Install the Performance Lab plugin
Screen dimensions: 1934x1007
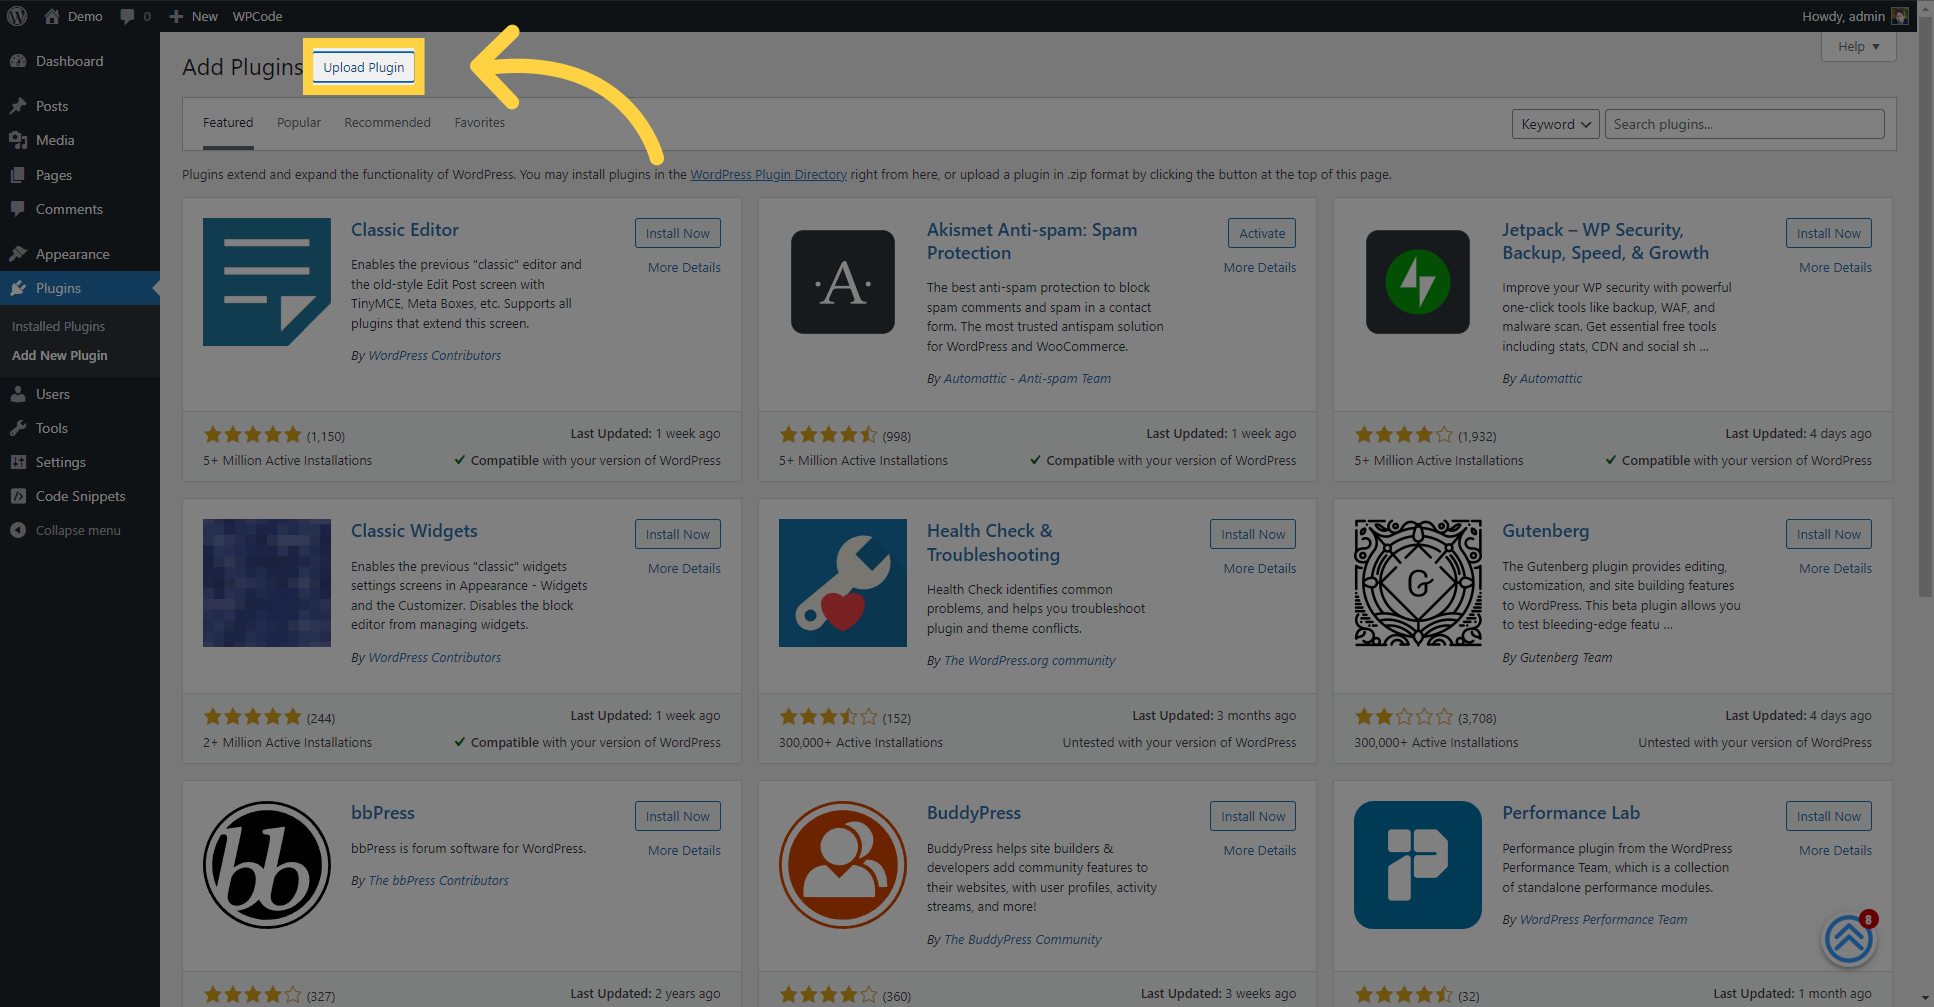[x=1828, y=816]
